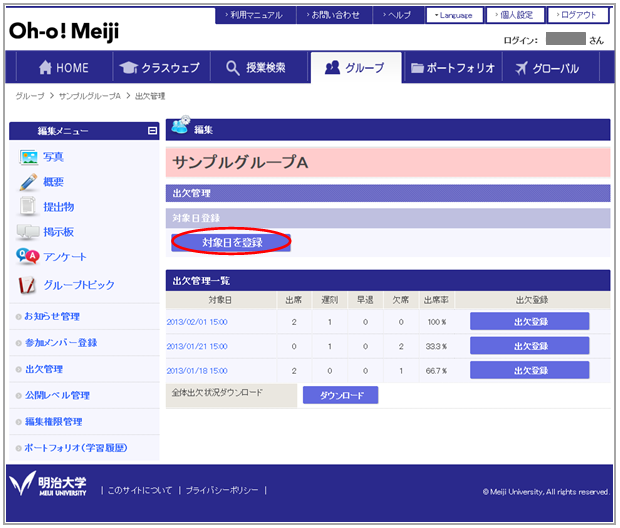This screenshot has width=620, height=528.
Task: Click the 33.3 % attendance rate cell
Action: (x=437, y=346)
